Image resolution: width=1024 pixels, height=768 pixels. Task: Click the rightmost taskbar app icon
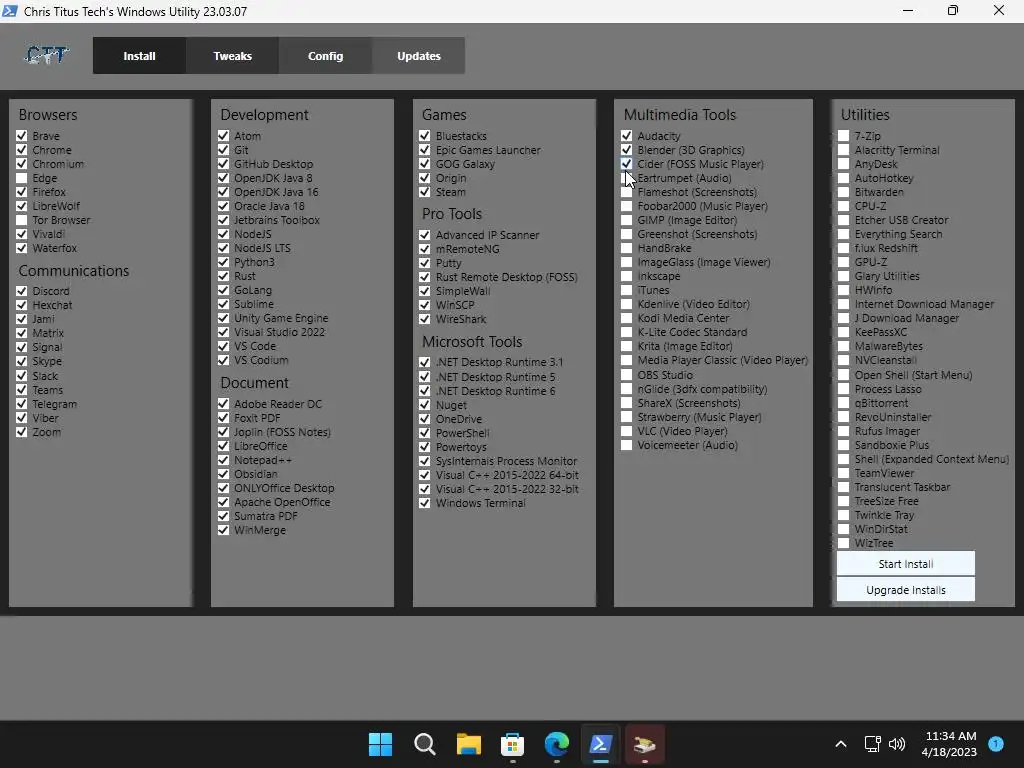click(x=645, y=744)
